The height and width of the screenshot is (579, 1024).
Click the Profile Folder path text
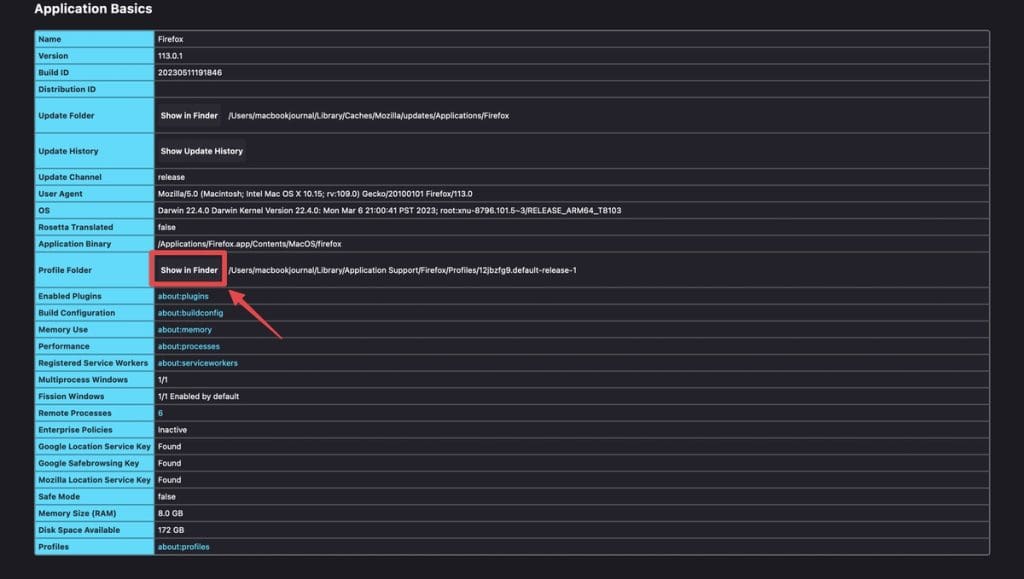402,270
